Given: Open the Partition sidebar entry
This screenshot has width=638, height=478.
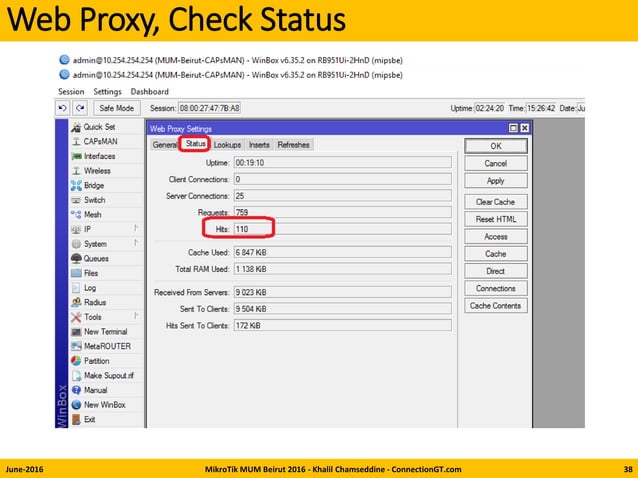Looking at the screenshot, I should [107, 361].
